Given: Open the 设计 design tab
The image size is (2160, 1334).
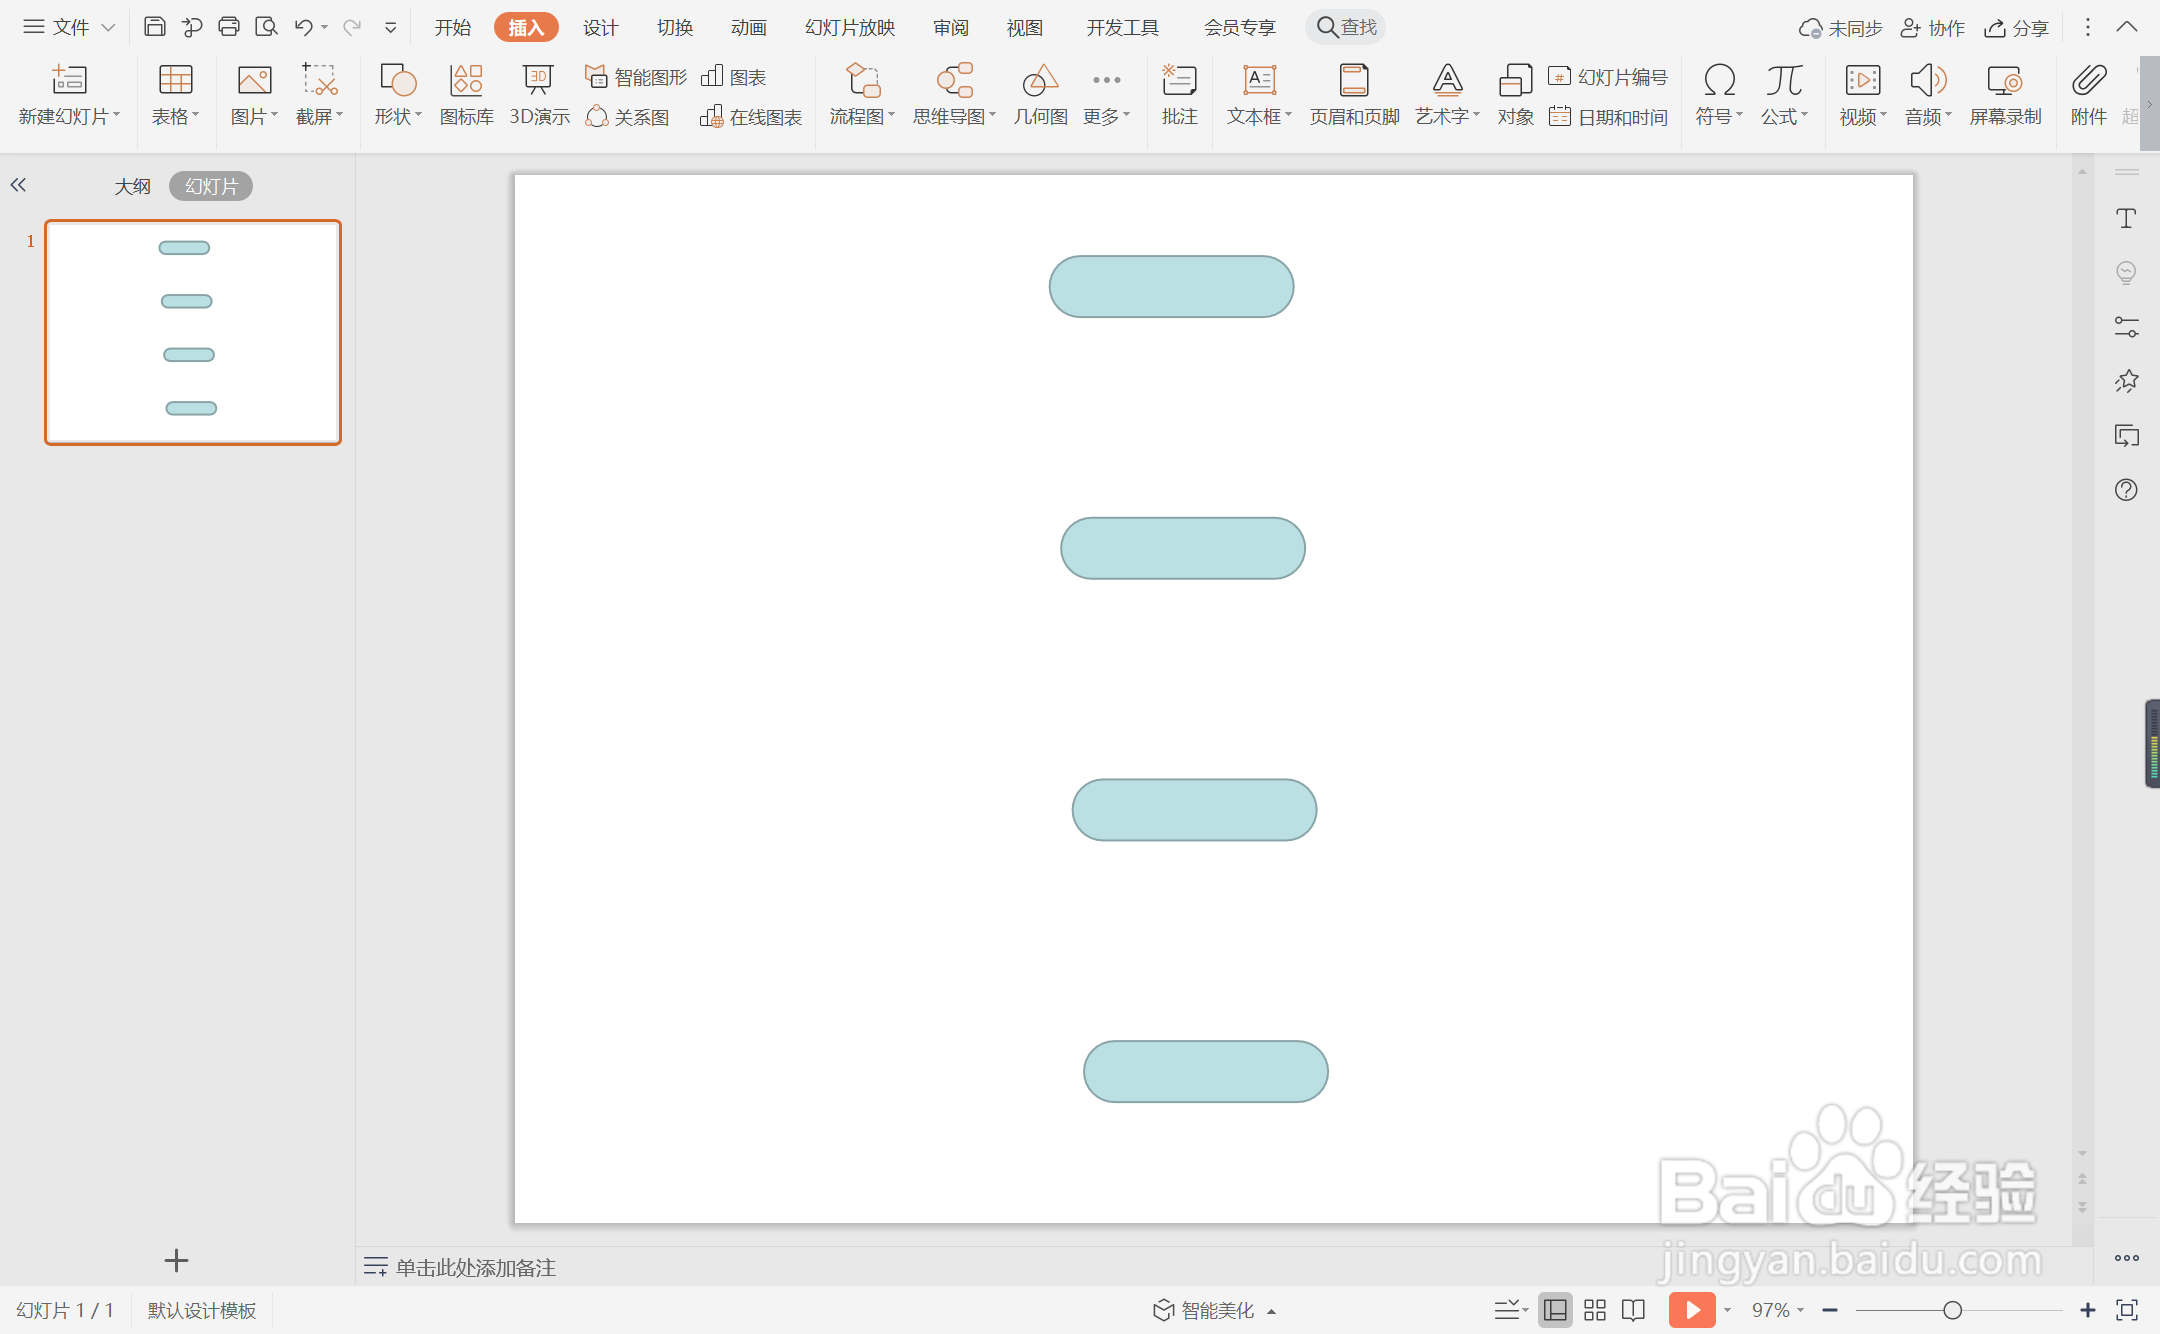Looking at the screenshot, I should point(600,27).
